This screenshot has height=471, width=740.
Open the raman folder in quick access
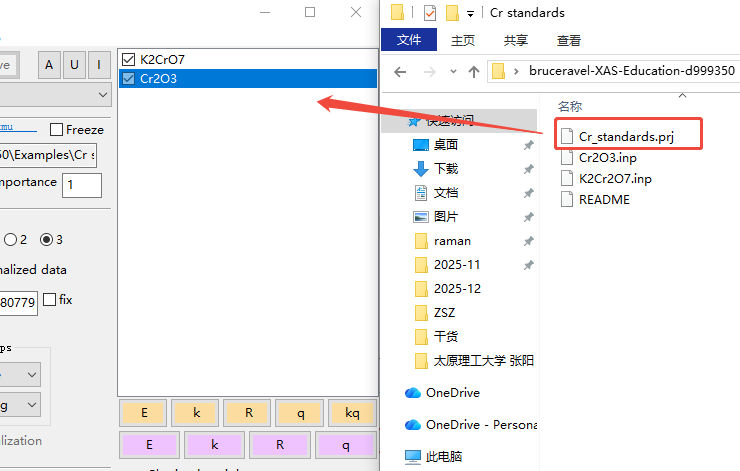452,241
